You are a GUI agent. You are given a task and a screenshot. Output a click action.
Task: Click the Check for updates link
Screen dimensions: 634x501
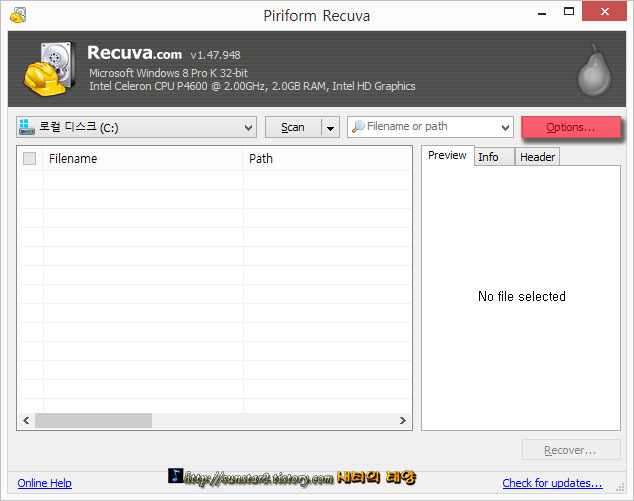click(x=552, y=483)
